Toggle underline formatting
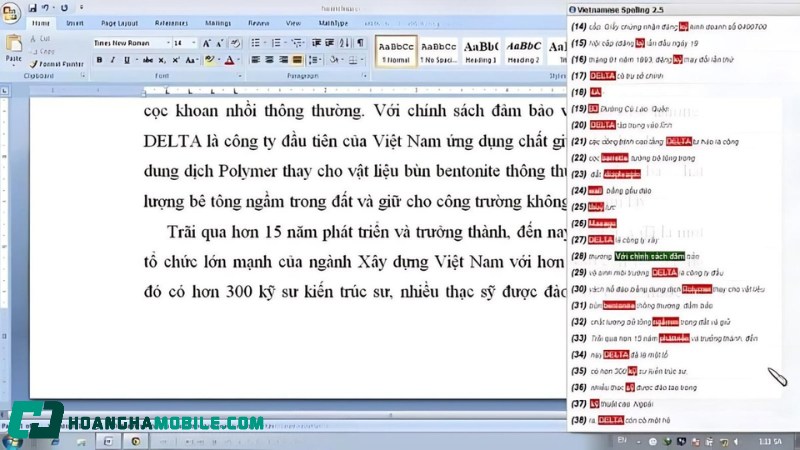The width and height of the screenshot is (800, 450). click(x=127, y=60)
